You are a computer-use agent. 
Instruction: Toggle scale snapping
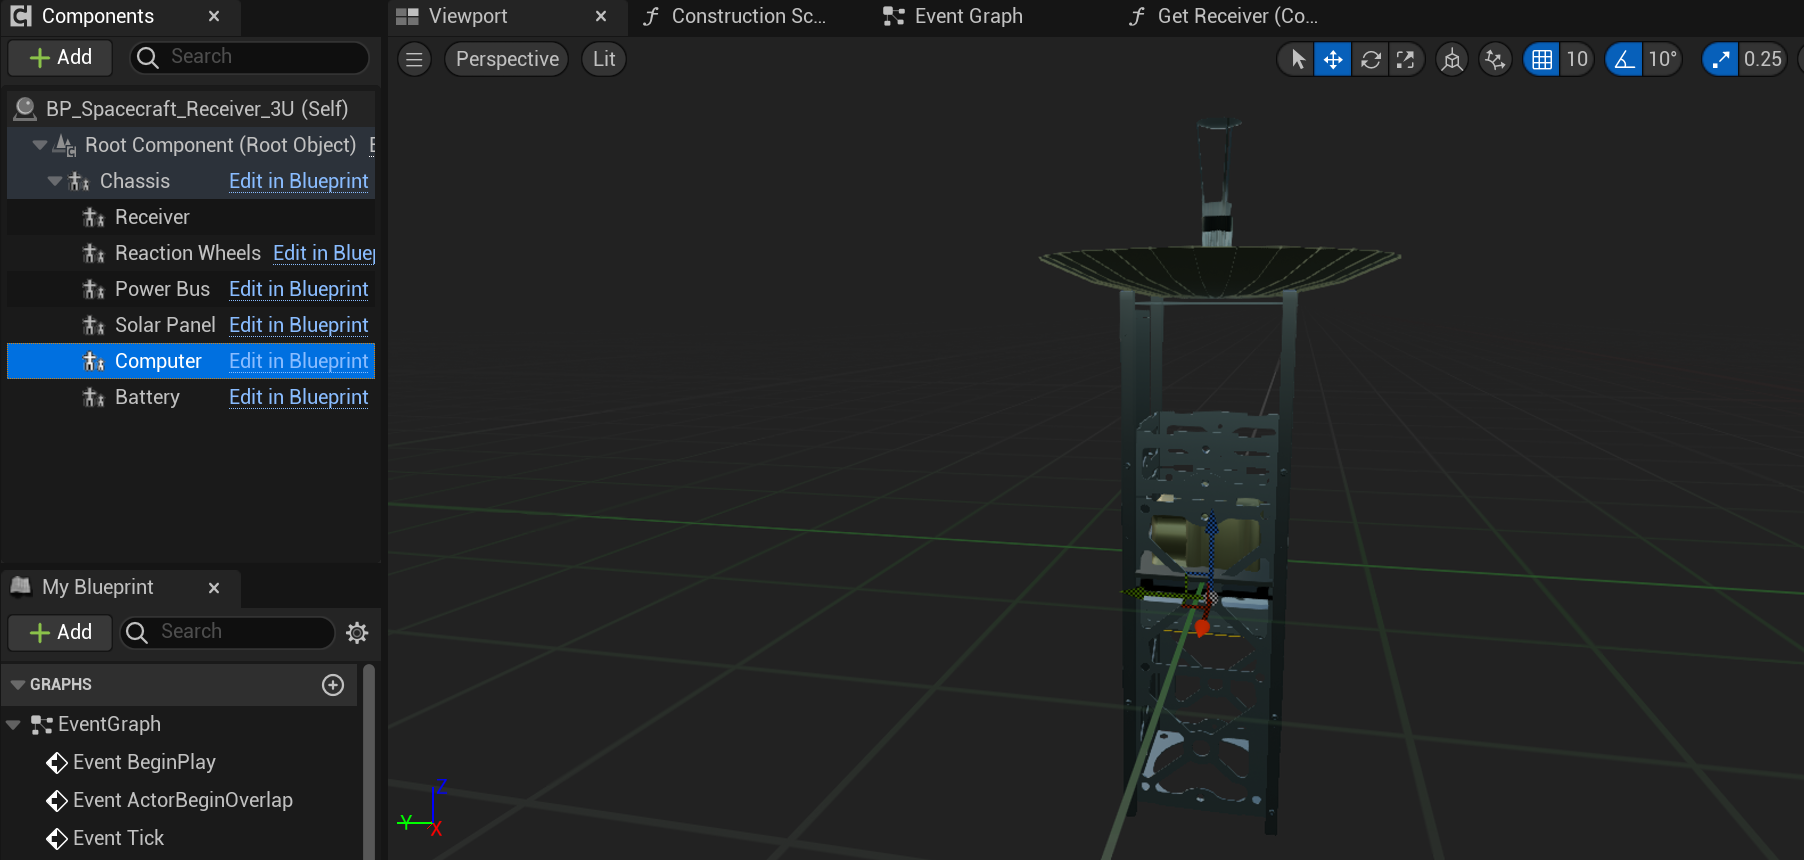tap(1720, 60)
